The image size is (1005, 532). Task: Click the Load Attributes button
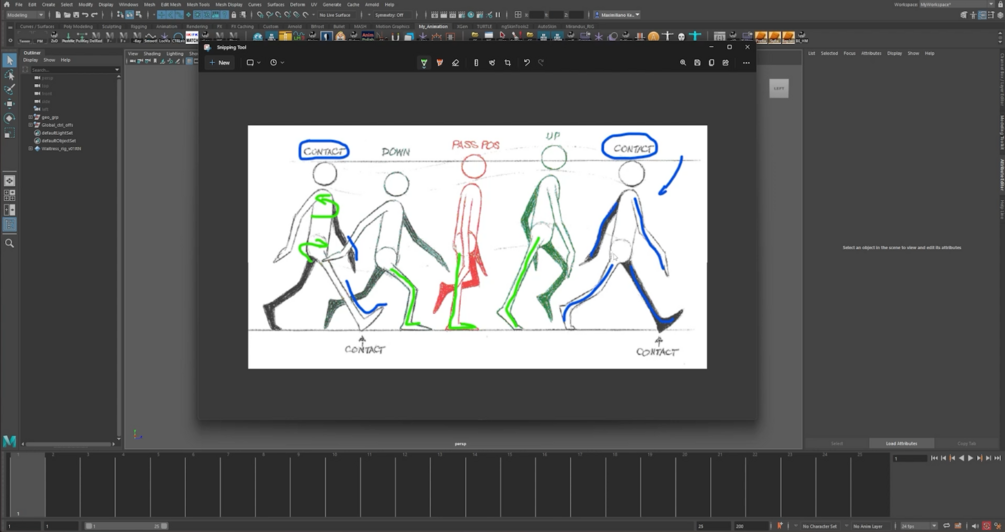(x=901, y=444)
